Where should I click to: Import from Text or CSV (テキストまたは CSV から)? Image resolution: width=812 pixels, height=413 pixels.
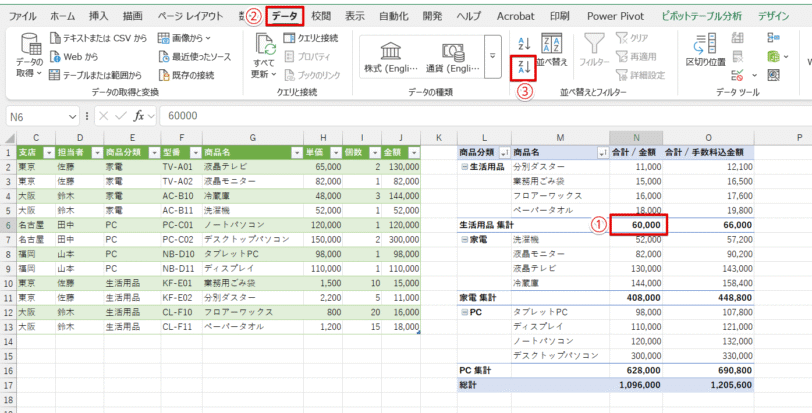[98, 38]
